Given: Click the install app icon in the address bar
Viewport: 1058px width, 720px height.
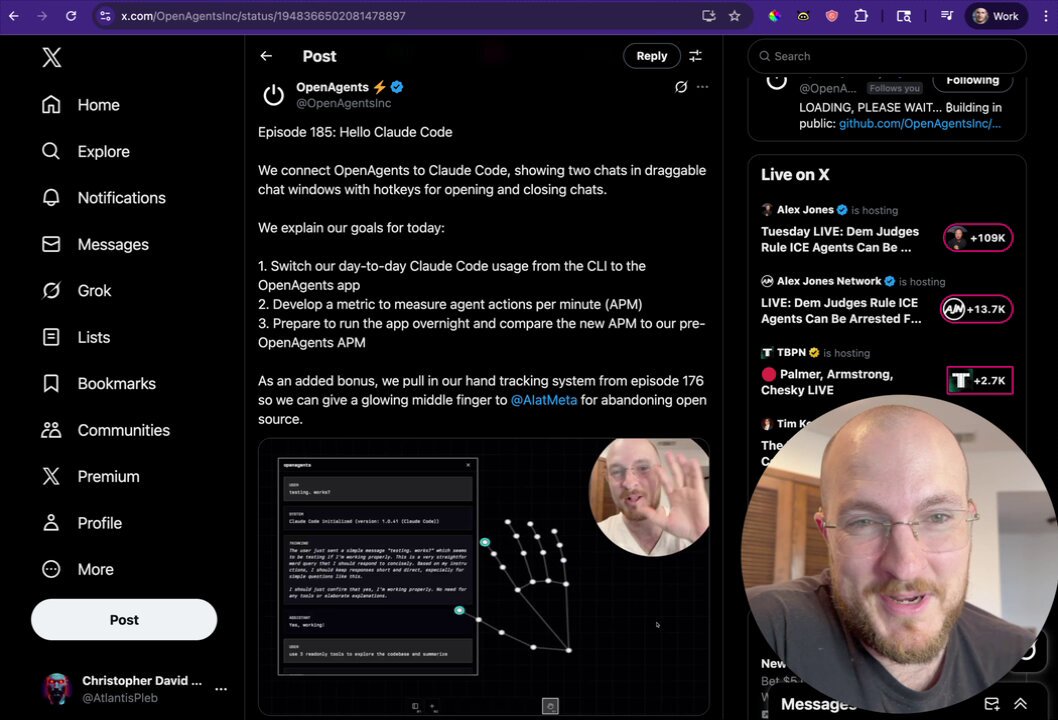Looking at the screenshot, I should click(708, 16).
